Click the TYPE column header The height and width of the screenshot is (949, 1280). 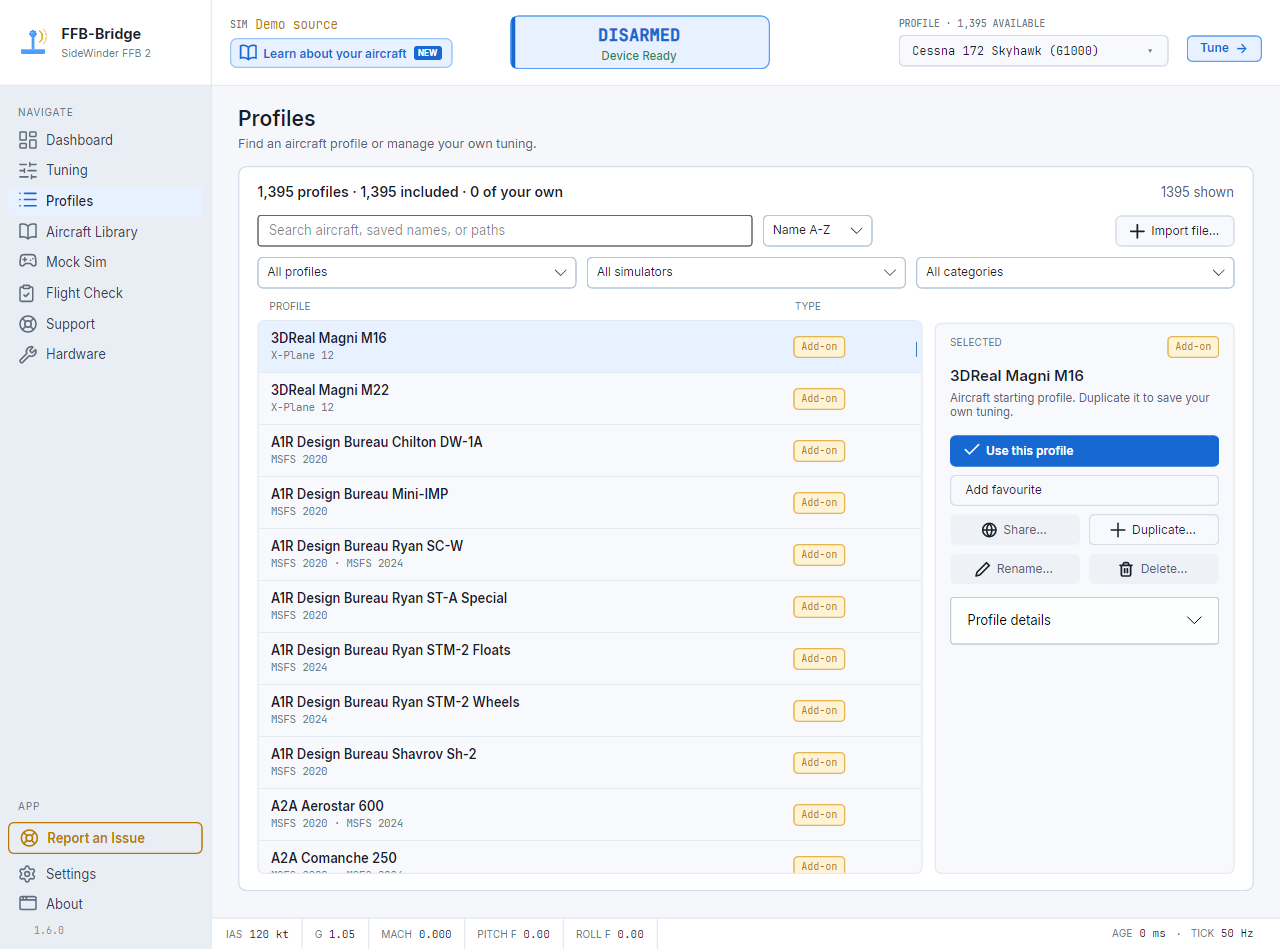tap(808, 306)
